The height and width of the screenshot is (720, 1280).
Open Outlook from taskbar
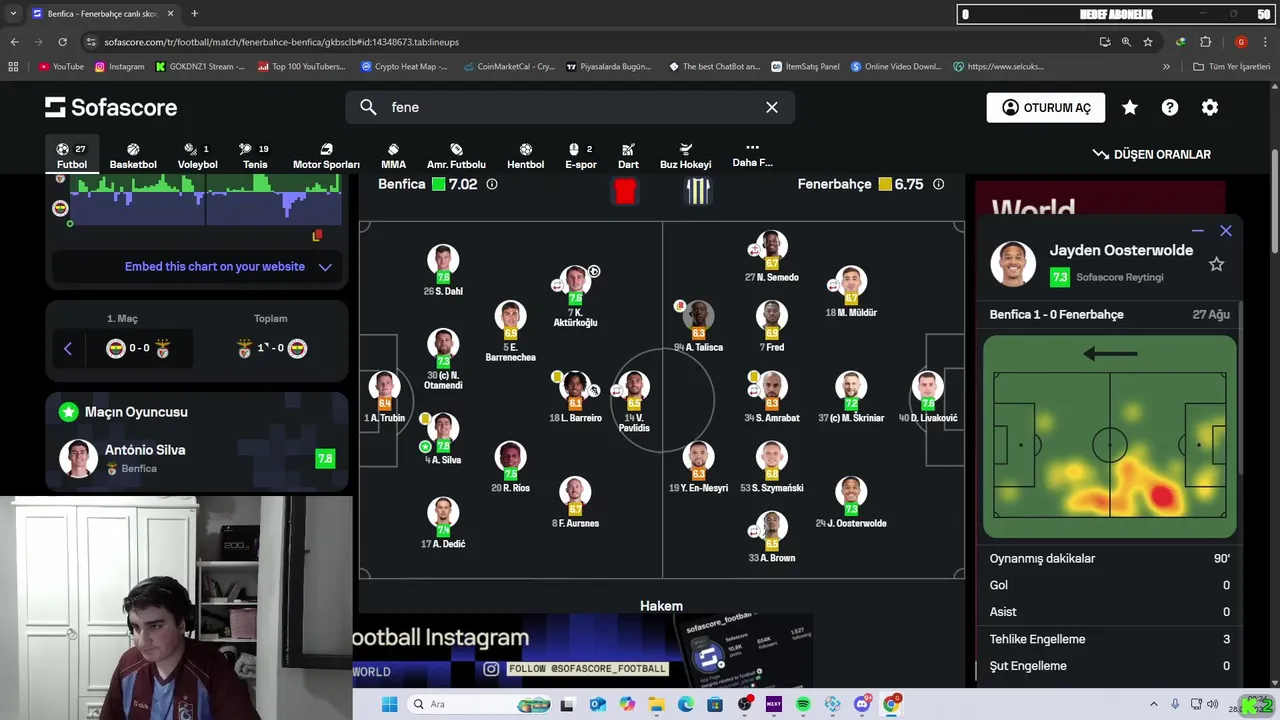(597, 704)
